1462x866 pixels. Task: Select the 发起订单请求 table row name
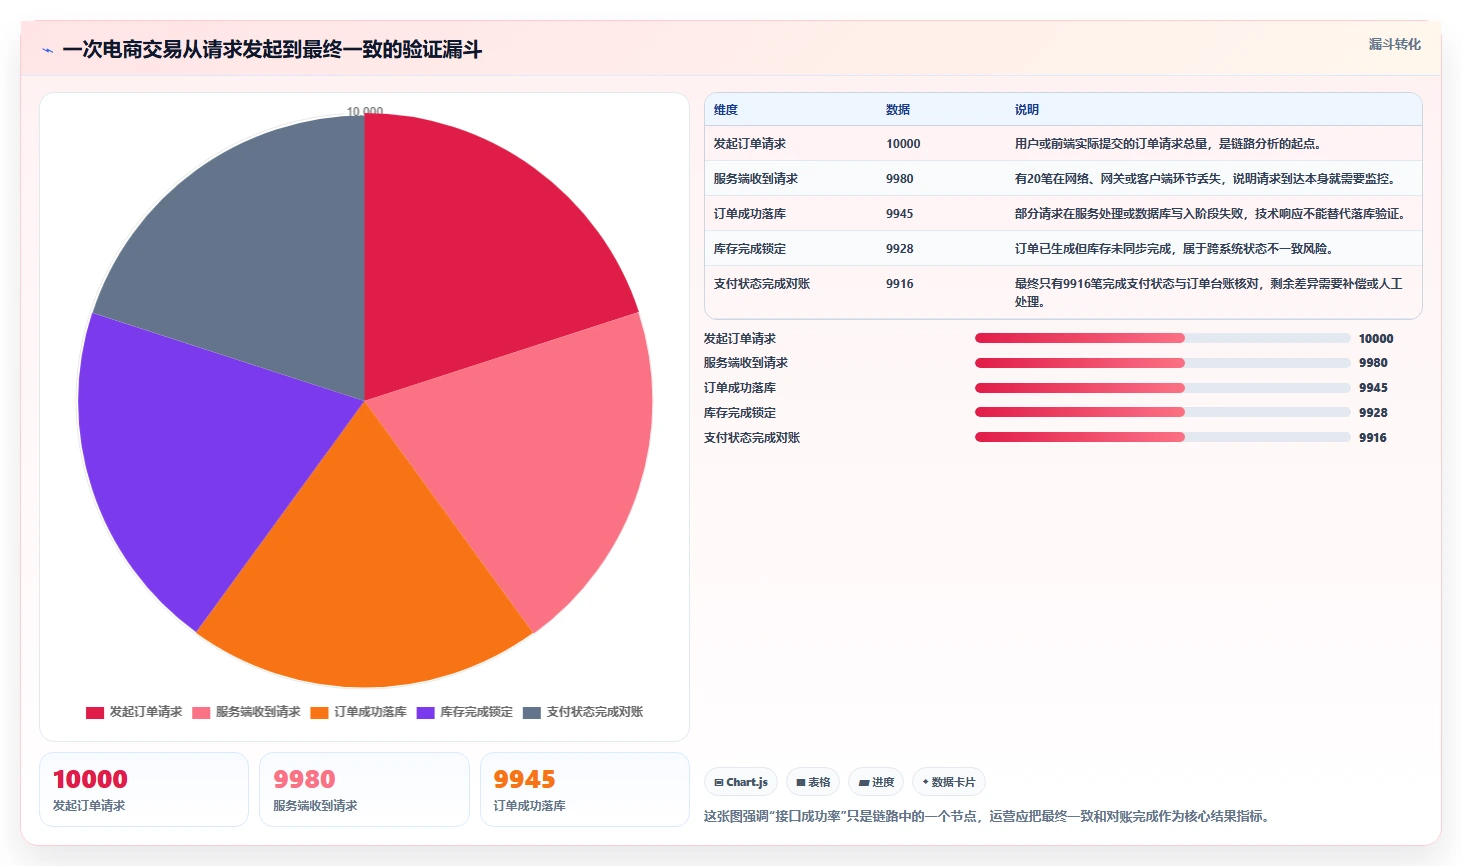[750, 144]
